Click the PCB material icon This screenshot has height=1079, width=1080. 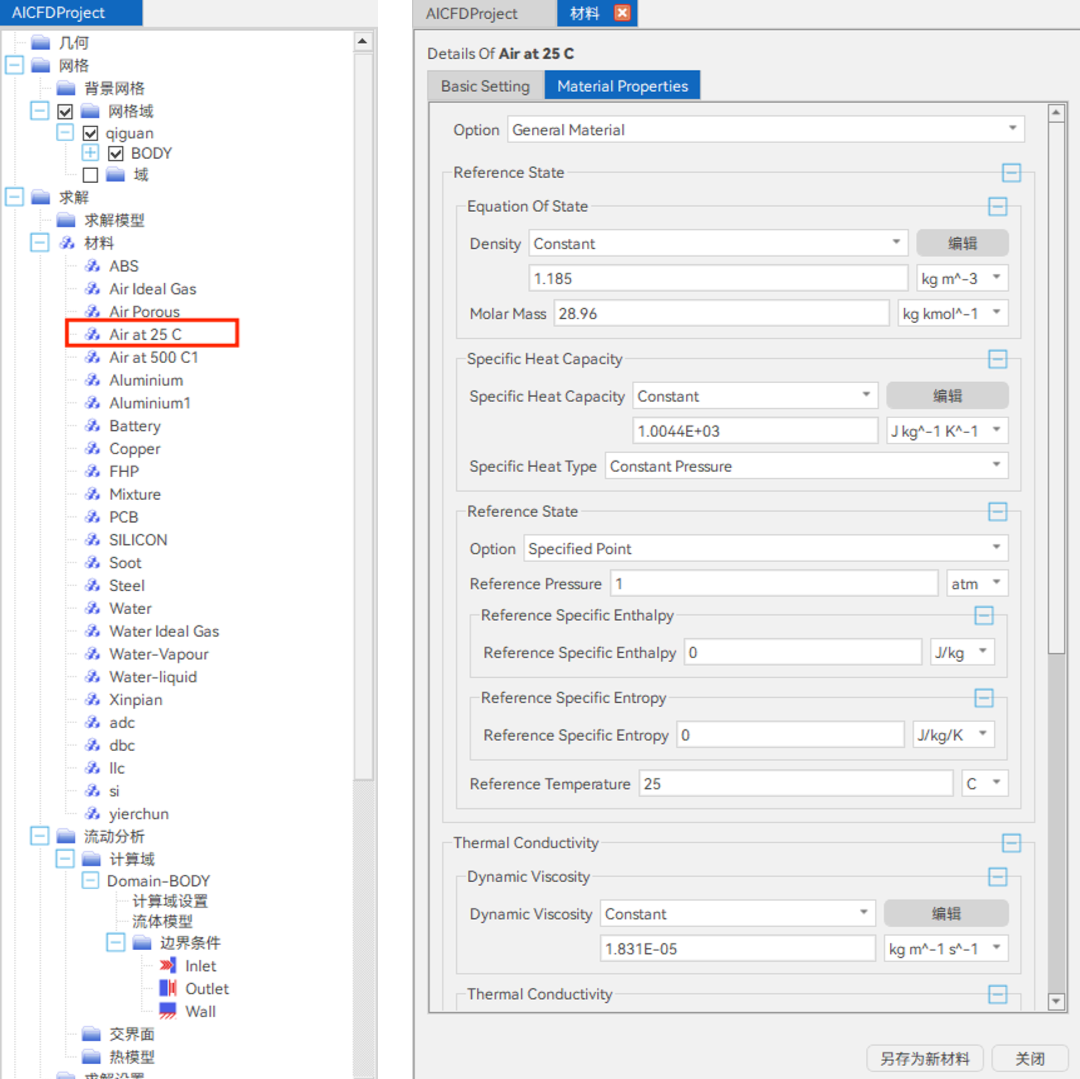92,516
